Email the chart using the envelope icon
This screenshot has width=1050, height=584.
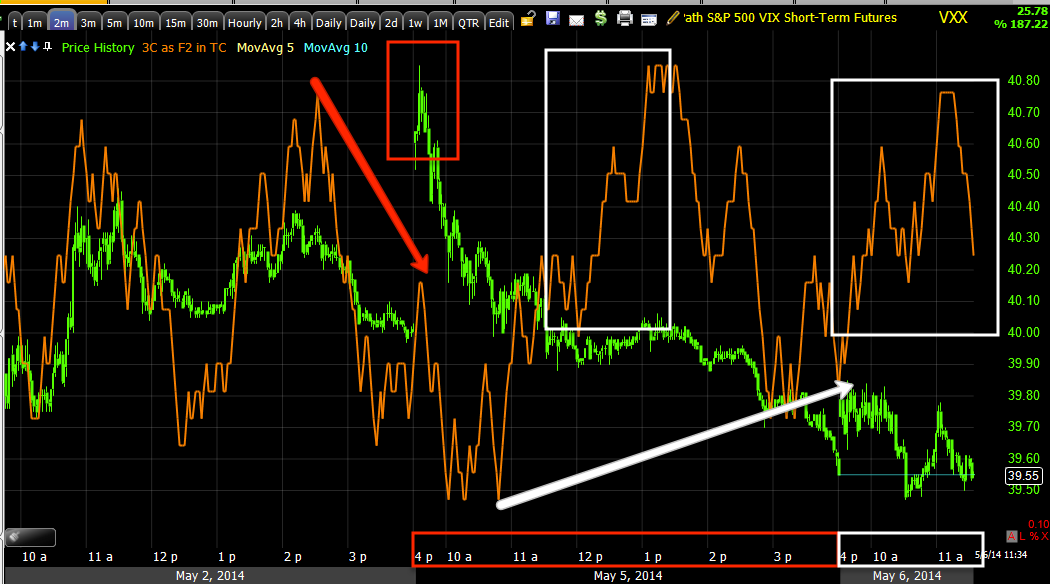576,21
